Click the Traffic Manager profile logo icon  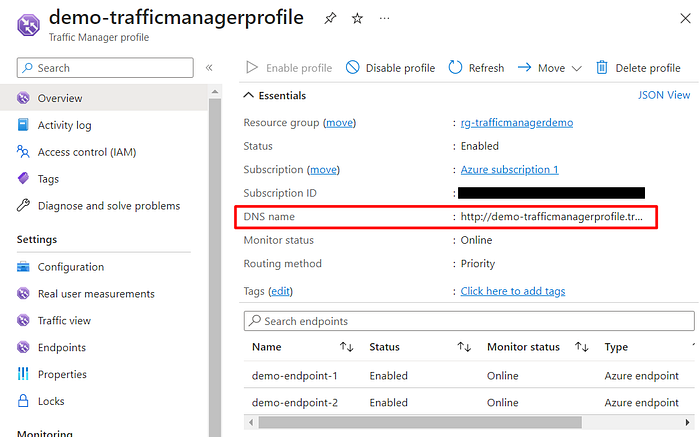(x=28, y=25)
